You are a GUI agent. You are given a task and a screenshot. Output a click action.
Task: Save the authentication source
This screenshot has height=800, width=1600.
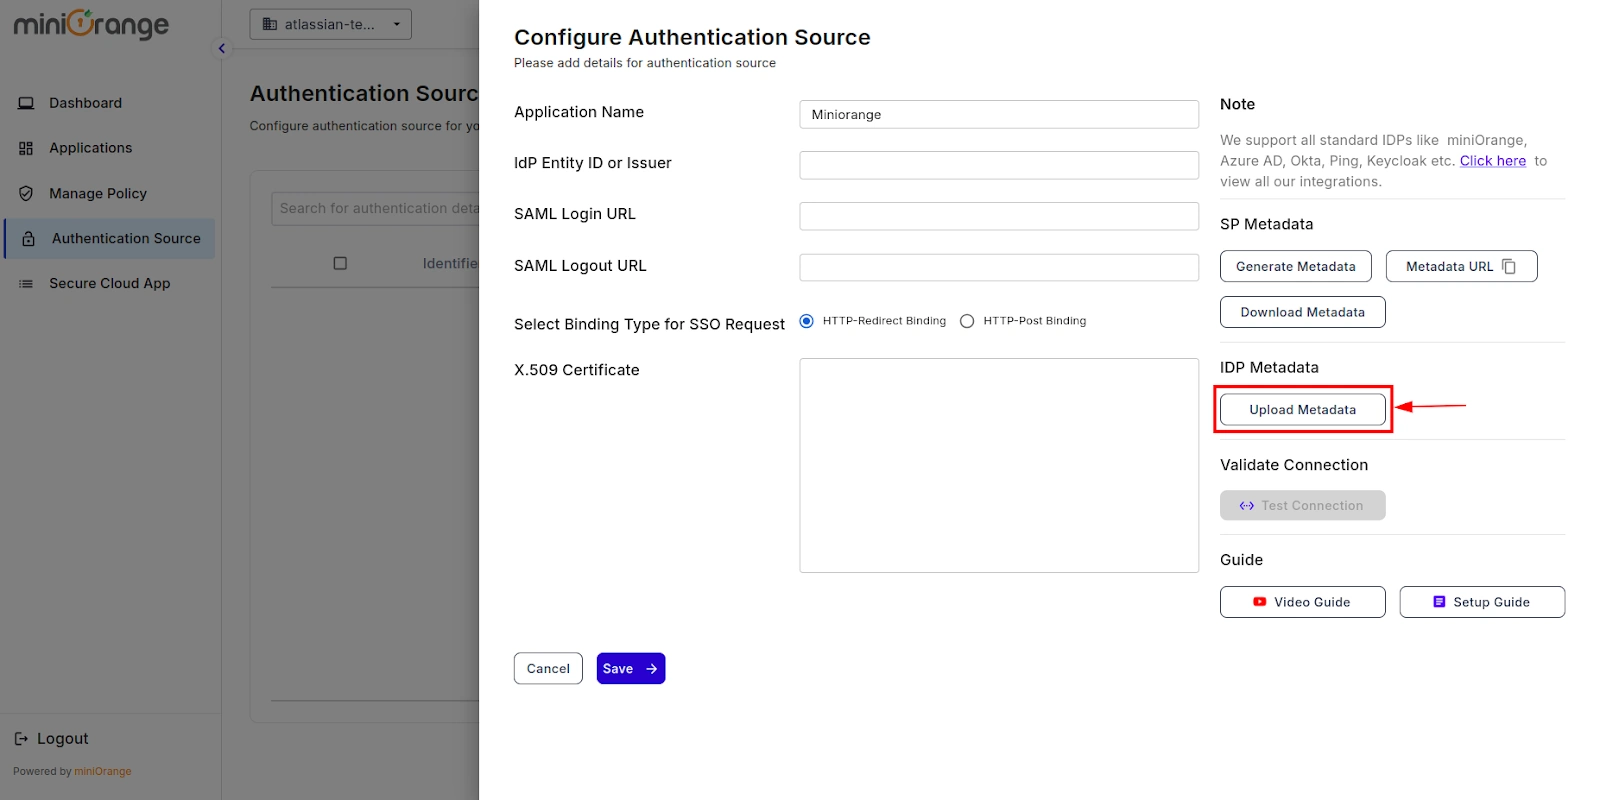pyautogui.click(x=631, y=669)
